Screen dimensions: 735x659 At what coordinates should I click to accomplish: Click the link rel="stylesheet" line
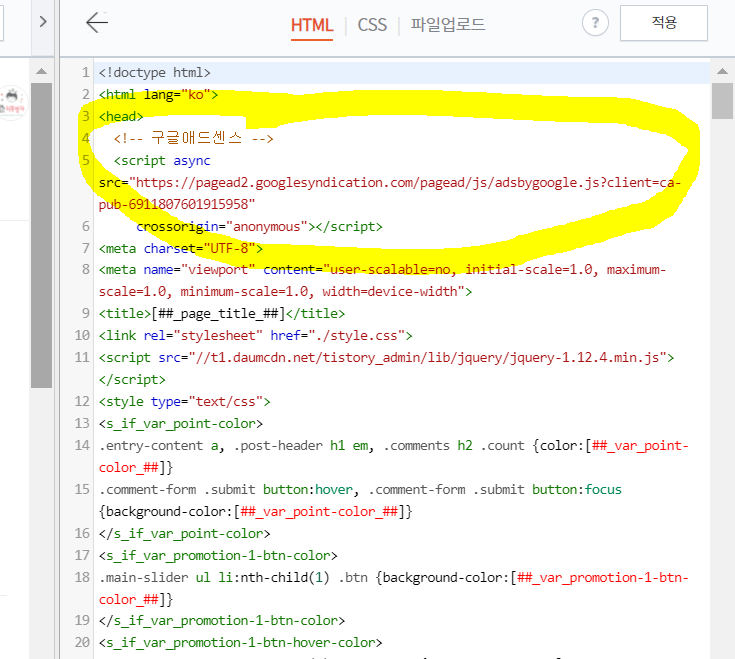click(255, 336)
